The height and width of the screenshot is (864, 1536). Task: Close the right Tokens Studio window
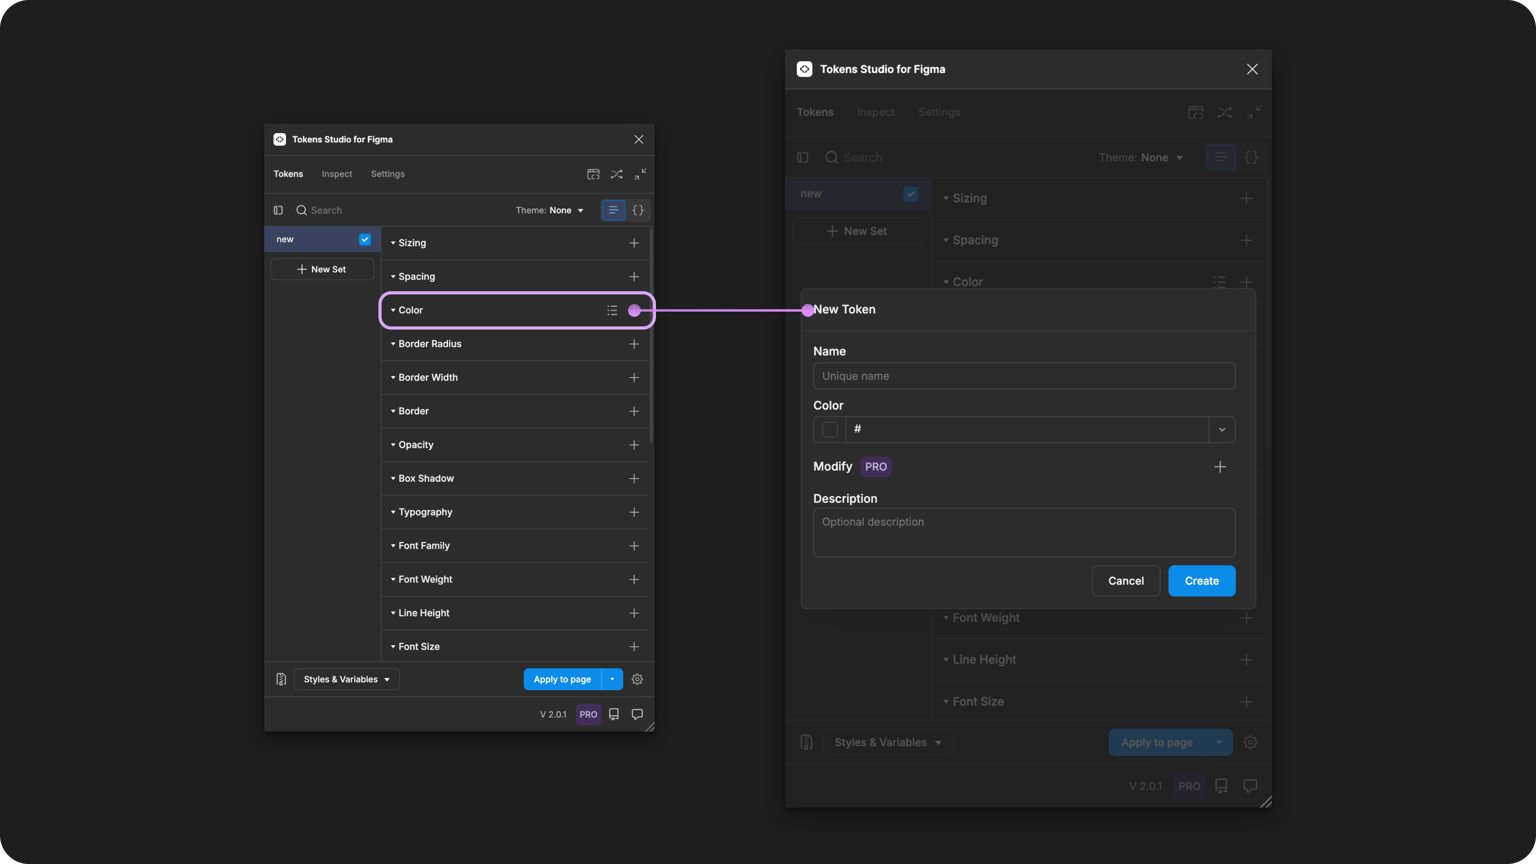point(1252,69)
